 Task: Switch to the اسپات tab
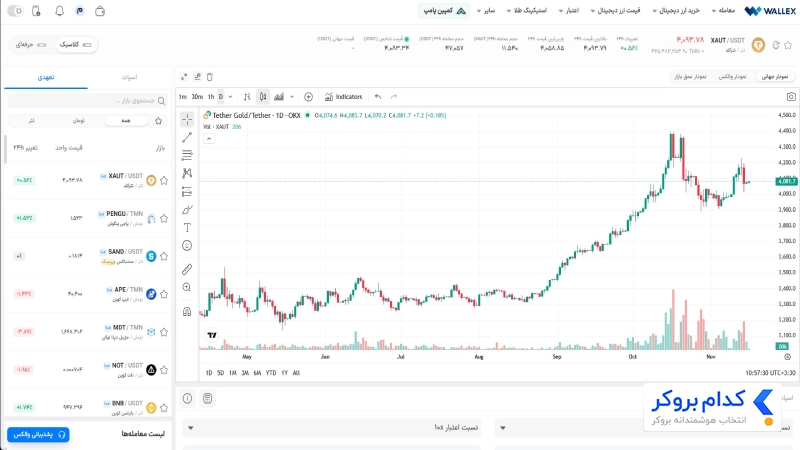(x=129, y=77)
